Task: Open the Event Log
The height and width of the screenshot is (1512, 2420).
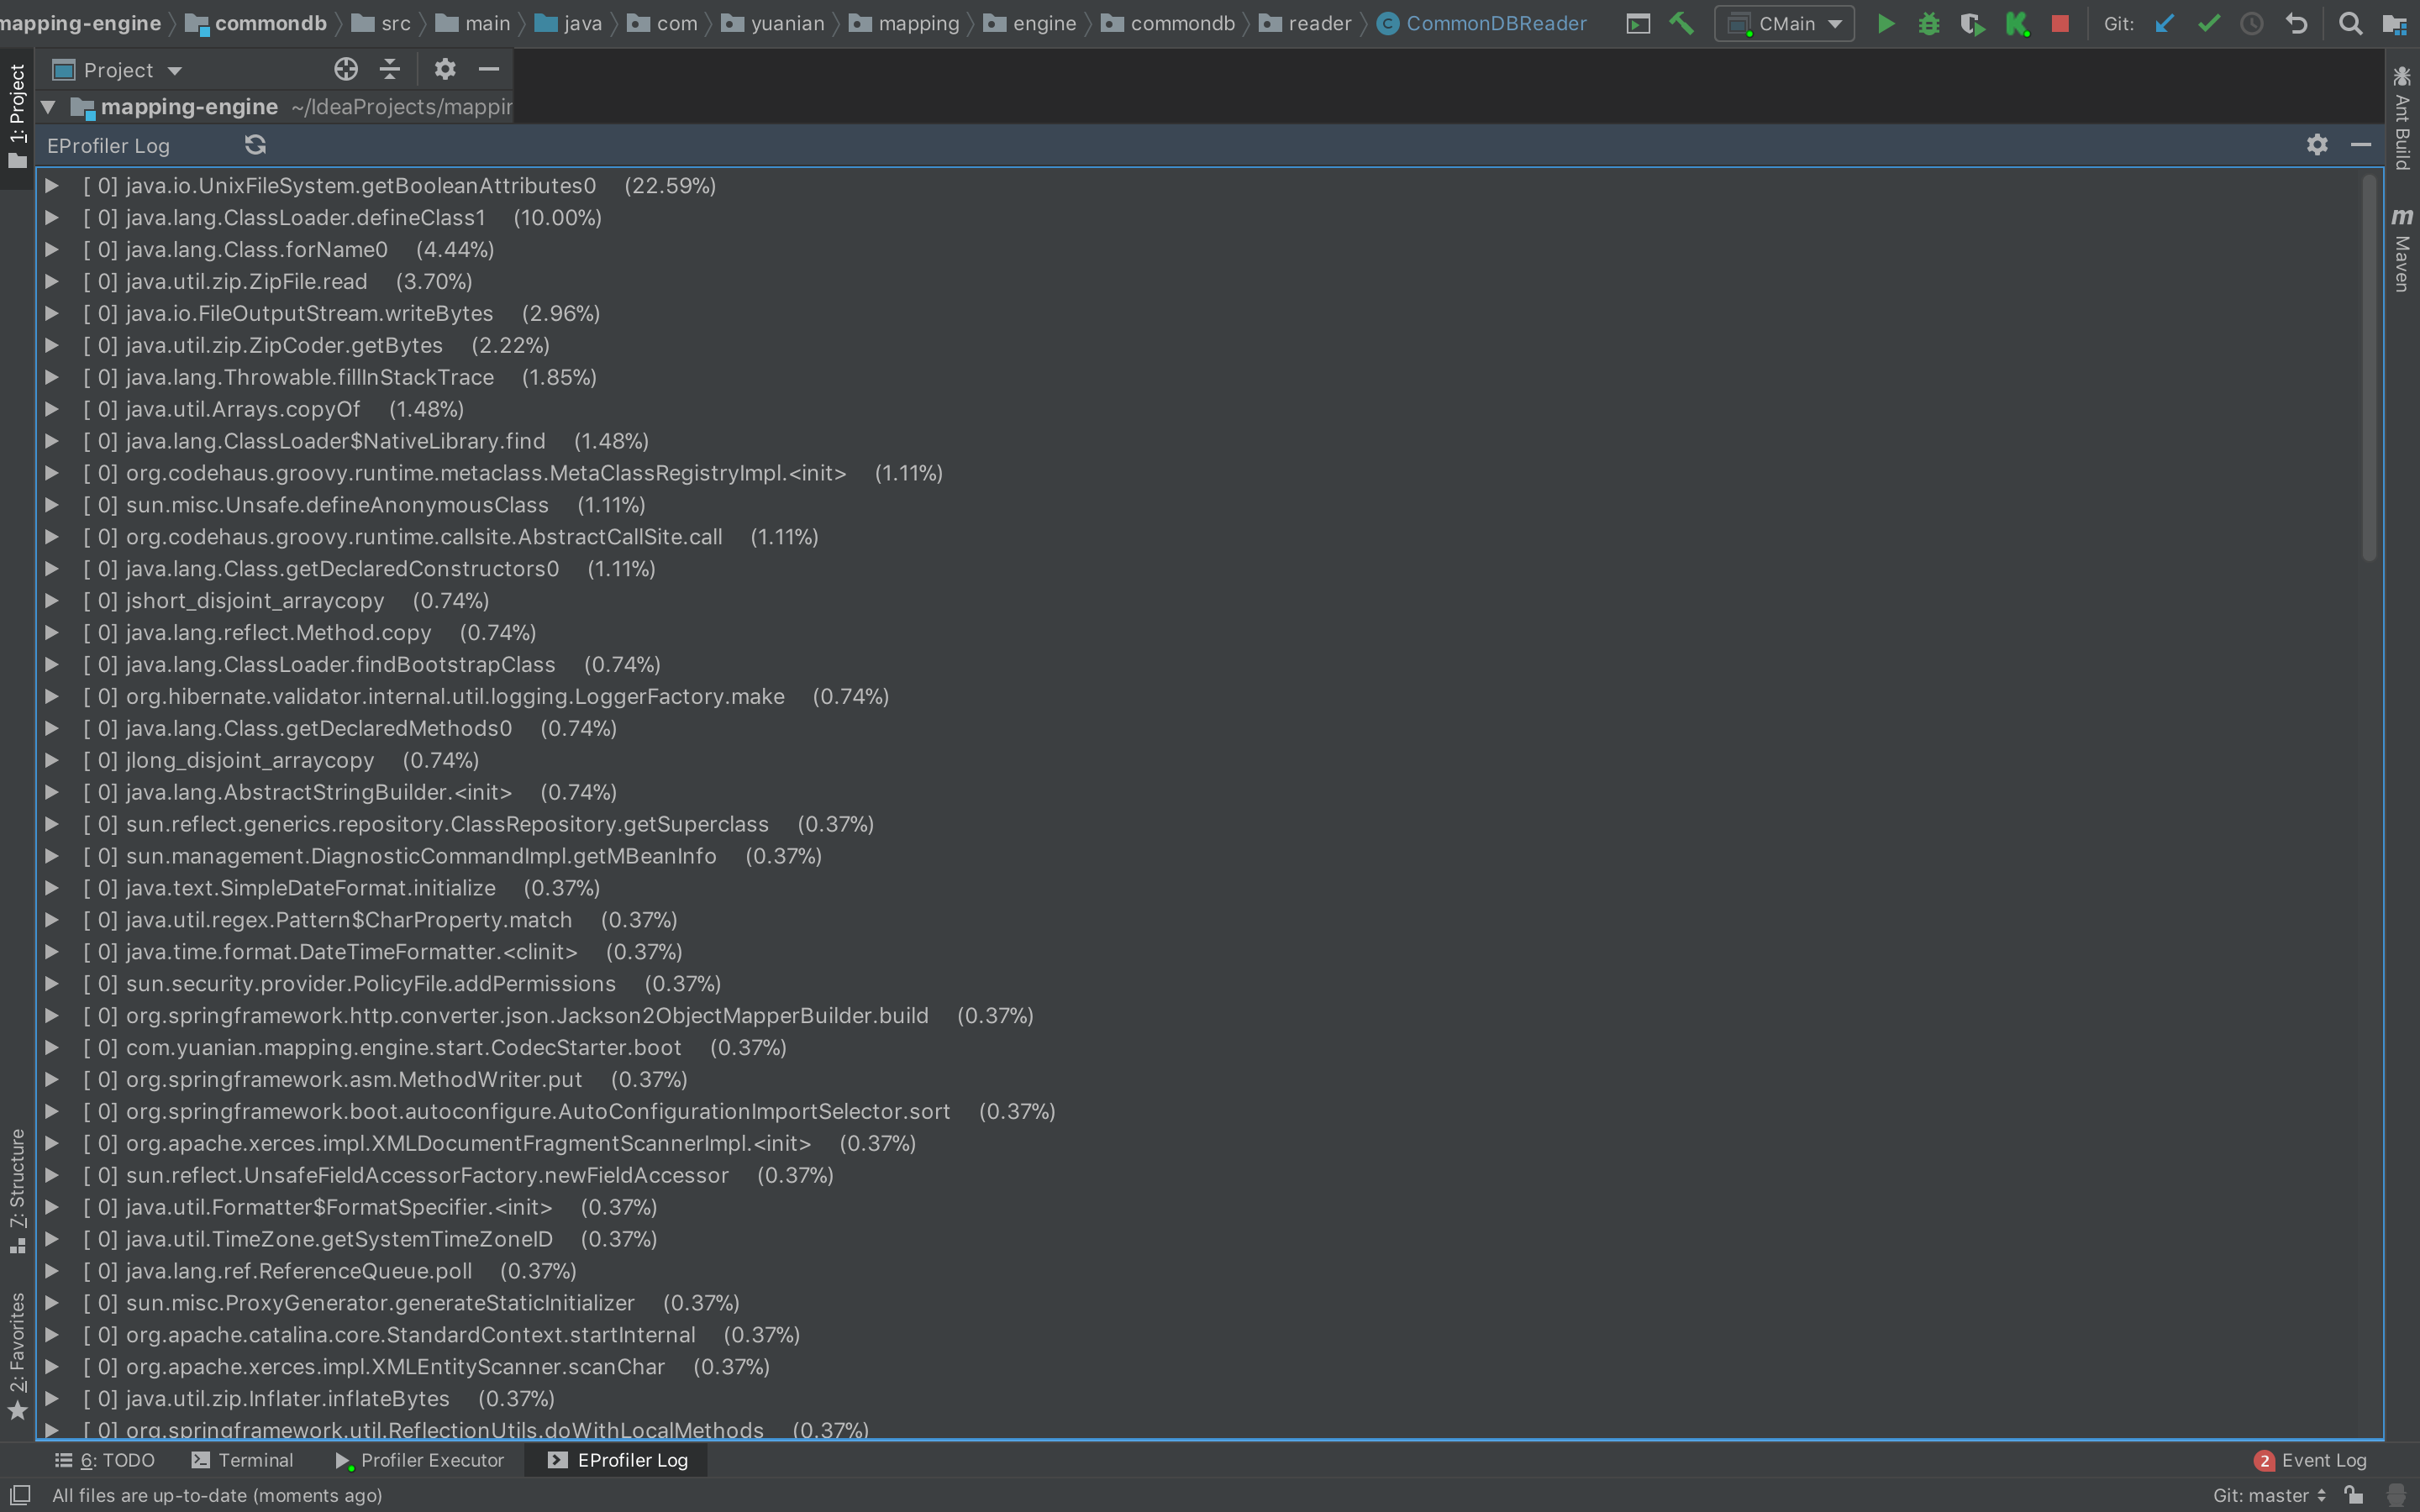Action: (2311, 1460)
